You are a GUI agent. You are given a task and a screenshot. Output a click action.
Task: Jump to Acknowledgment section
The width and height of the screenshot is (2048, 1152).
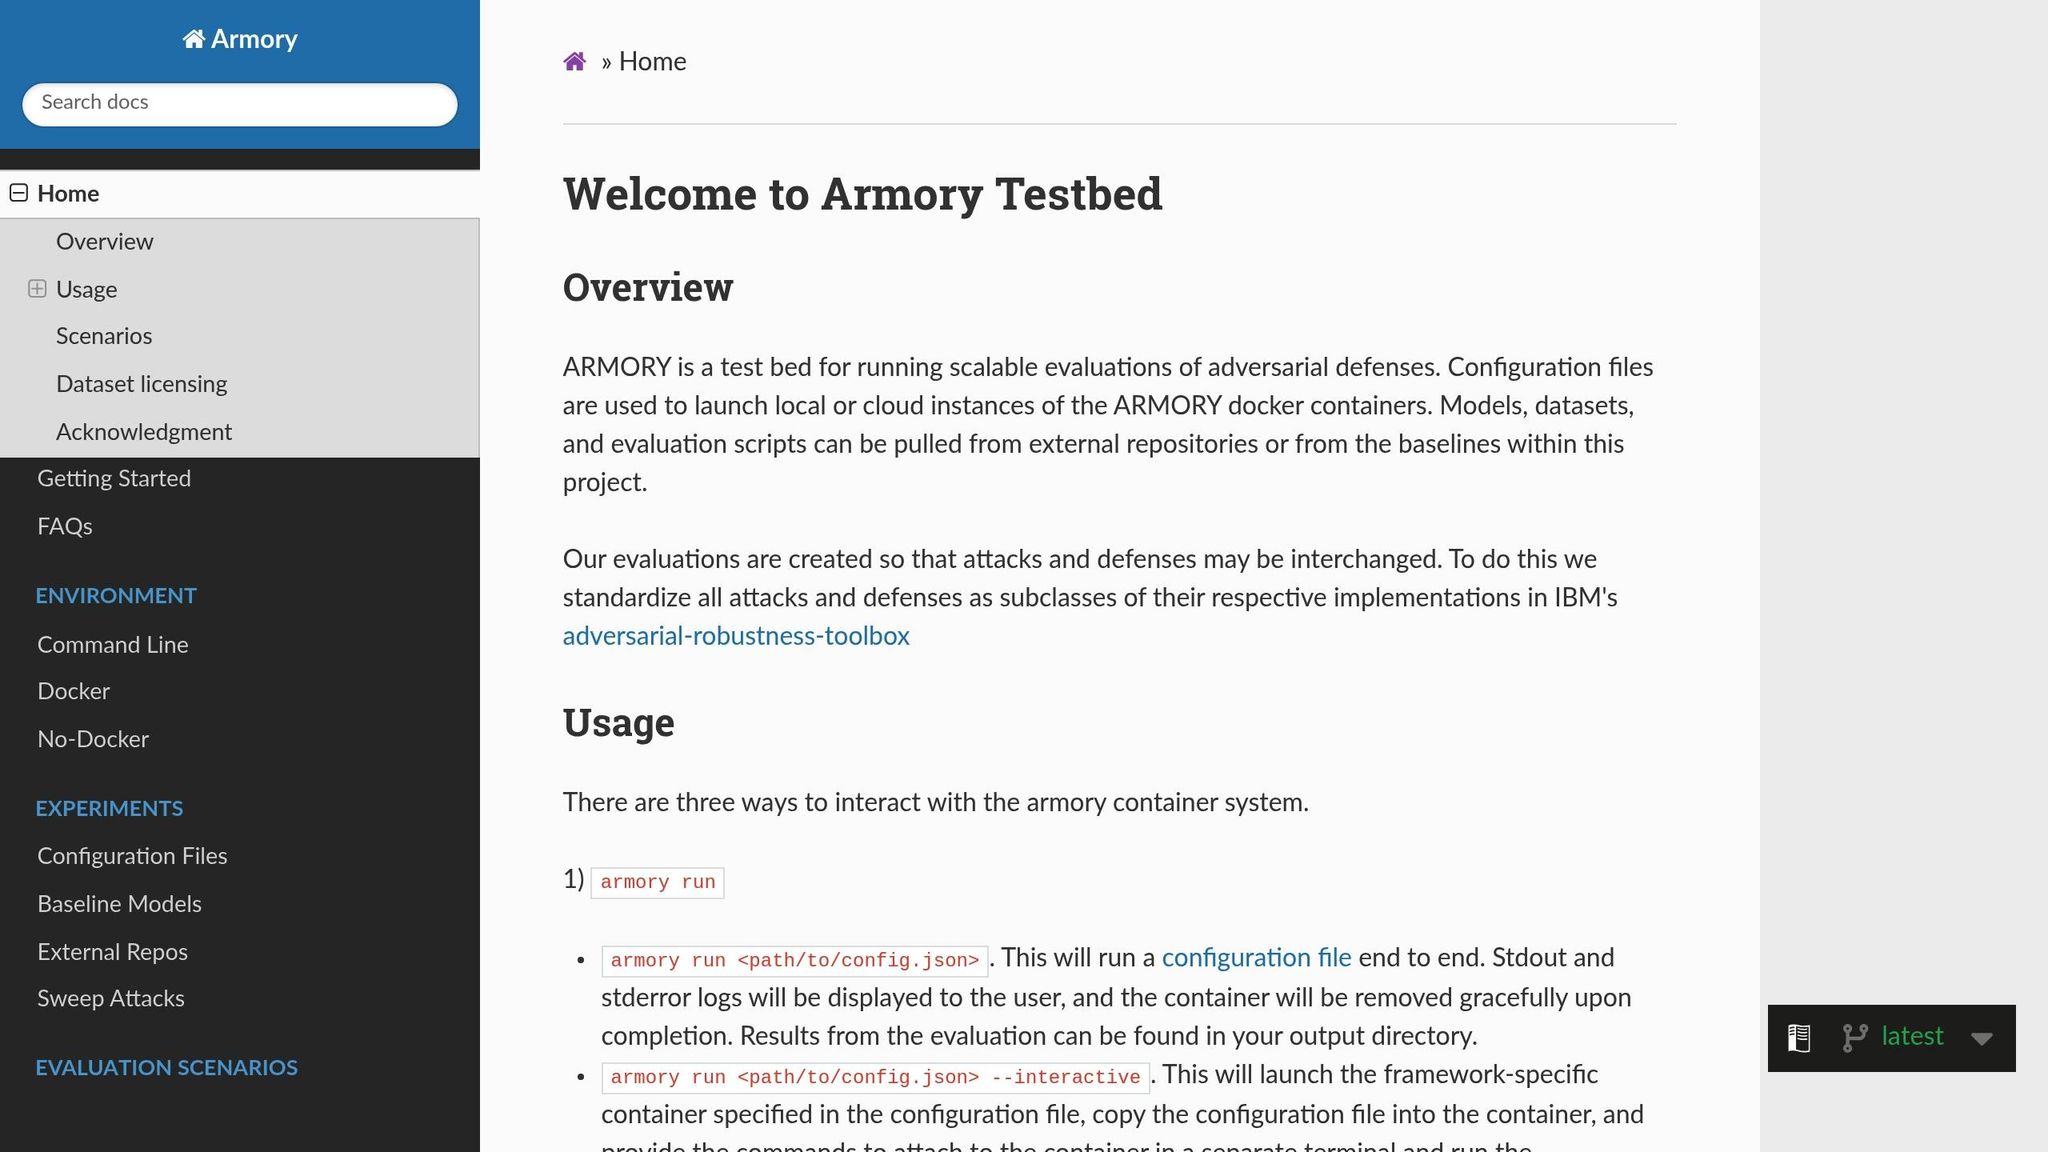click(144, 432)
